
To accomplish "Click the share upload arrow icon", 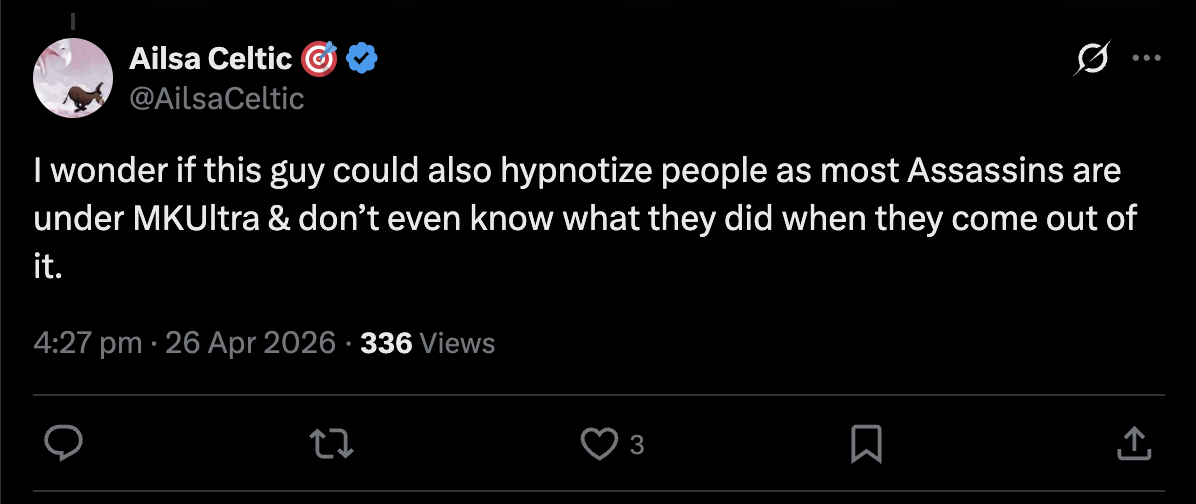I will coord(1131,443).
